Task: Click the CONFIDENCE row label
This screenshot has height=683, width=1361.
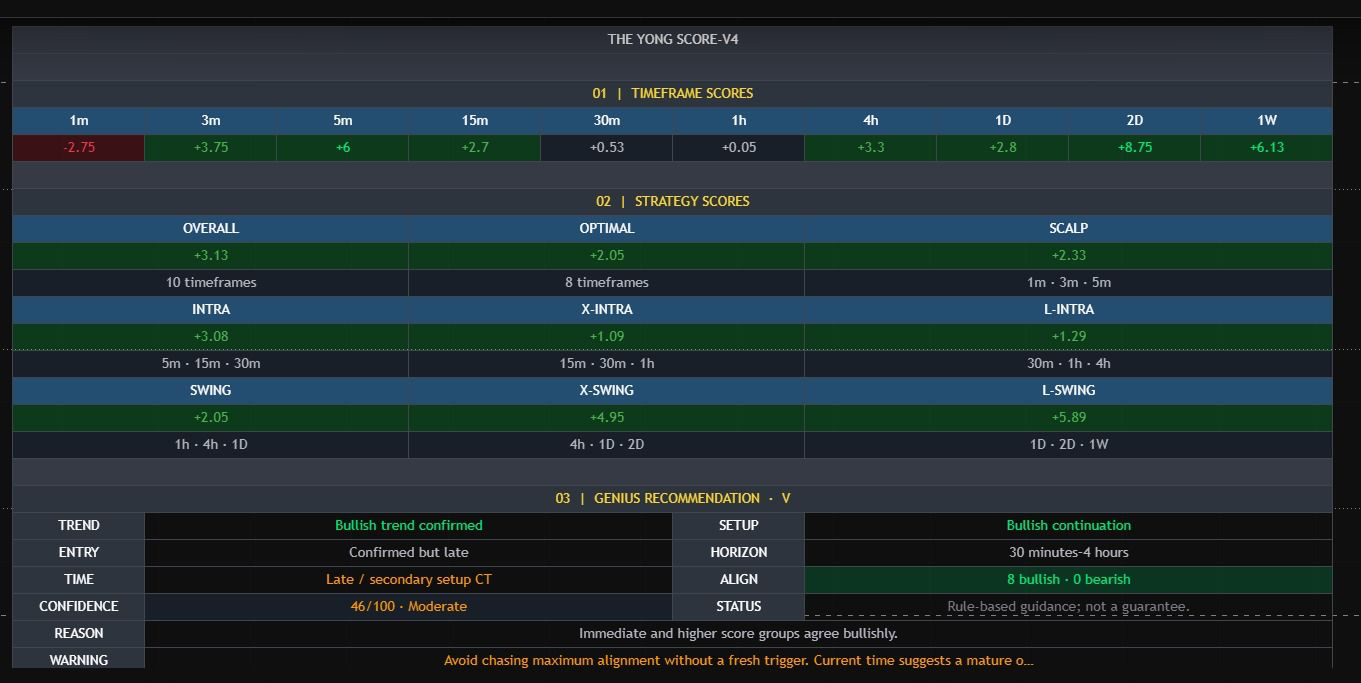Action: coord(78,606)
